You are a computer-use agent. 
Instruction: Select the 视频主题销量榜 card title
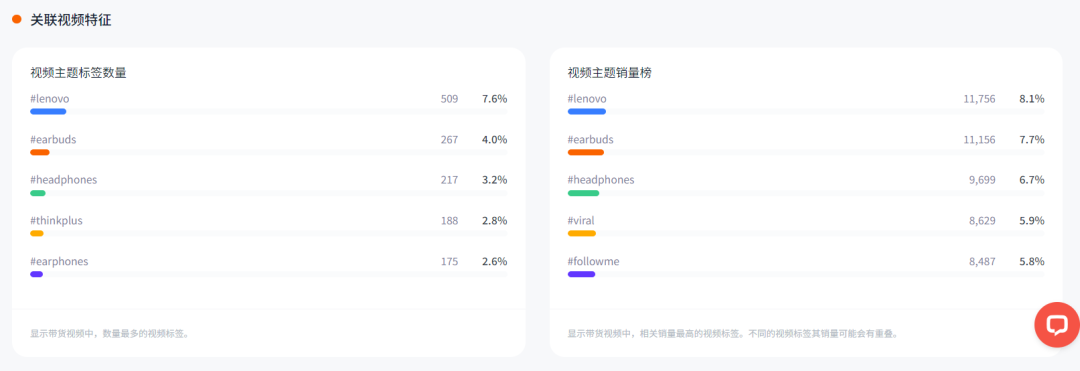coord(610,73)
